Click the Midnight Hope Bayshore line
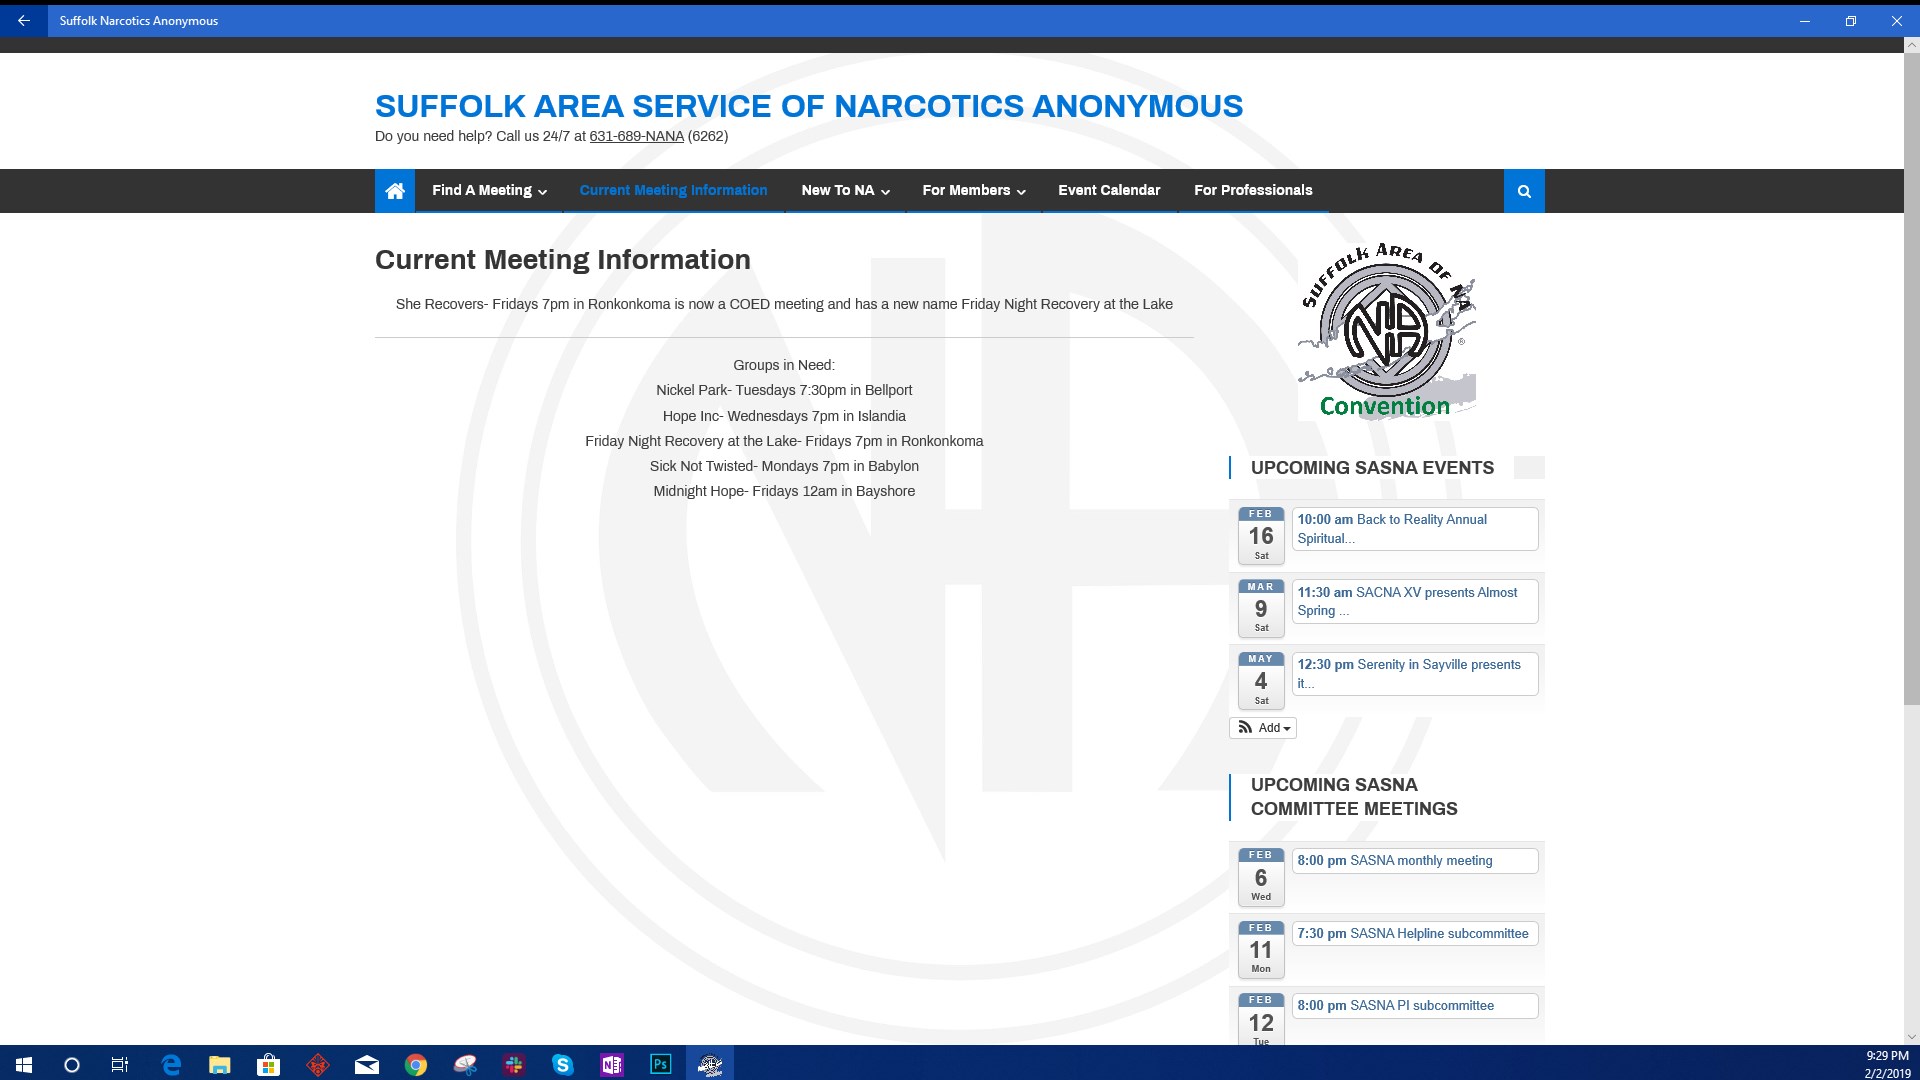This screenshot has width=1920, height=1080. click(784, 491)
